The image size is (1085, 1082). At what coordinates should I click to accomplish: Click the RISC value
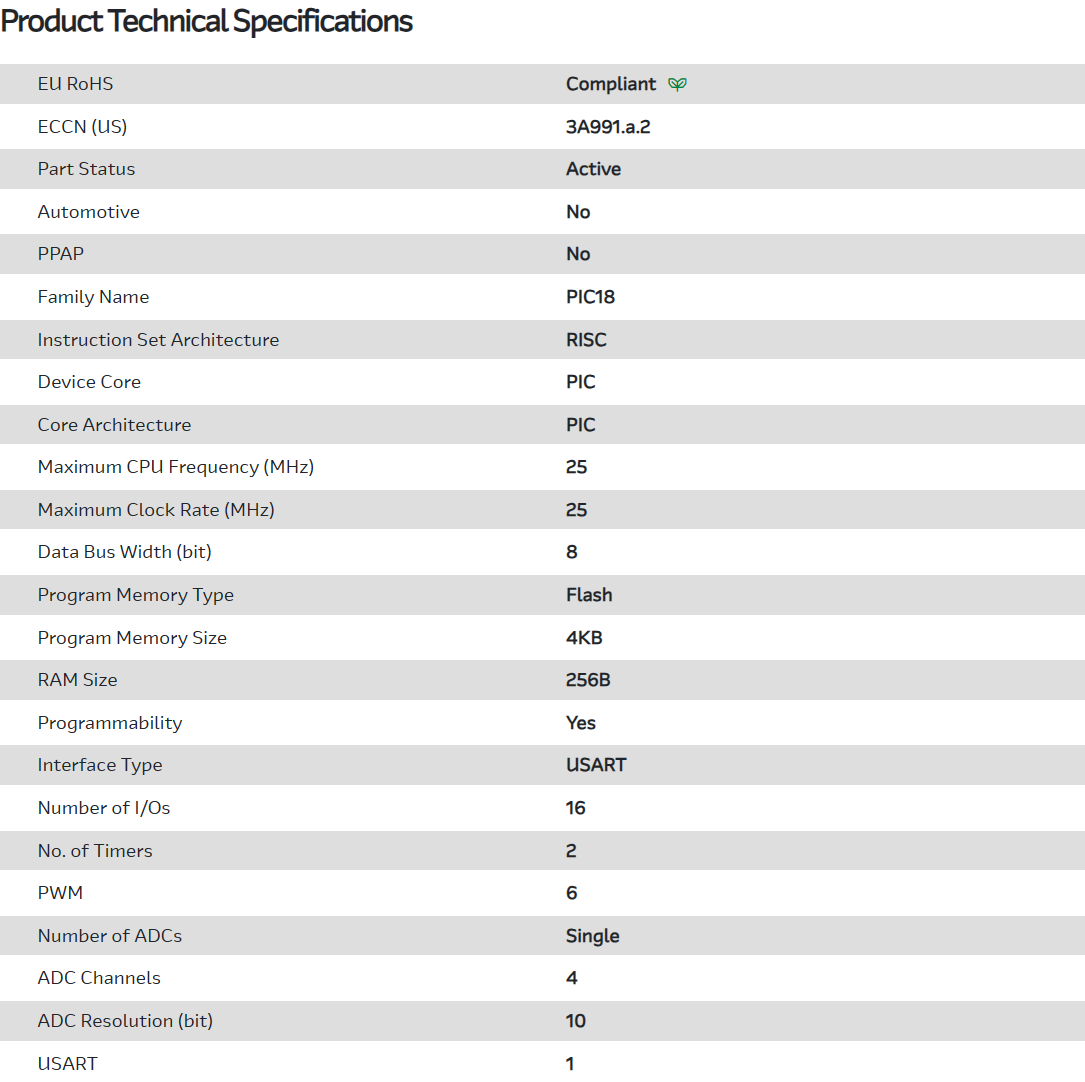(586, 340)
